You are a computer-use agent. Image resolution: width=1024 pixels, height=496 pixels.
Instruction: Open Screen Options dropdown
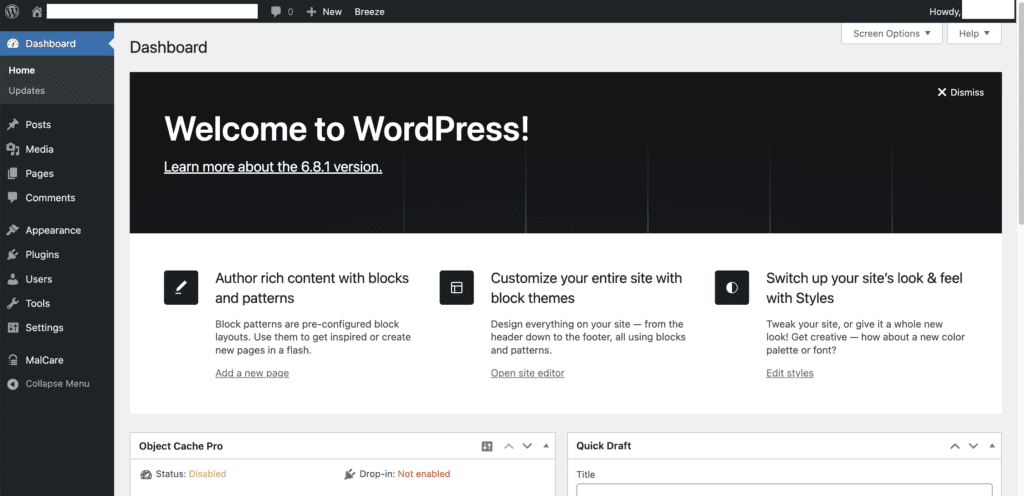point(891,33)
